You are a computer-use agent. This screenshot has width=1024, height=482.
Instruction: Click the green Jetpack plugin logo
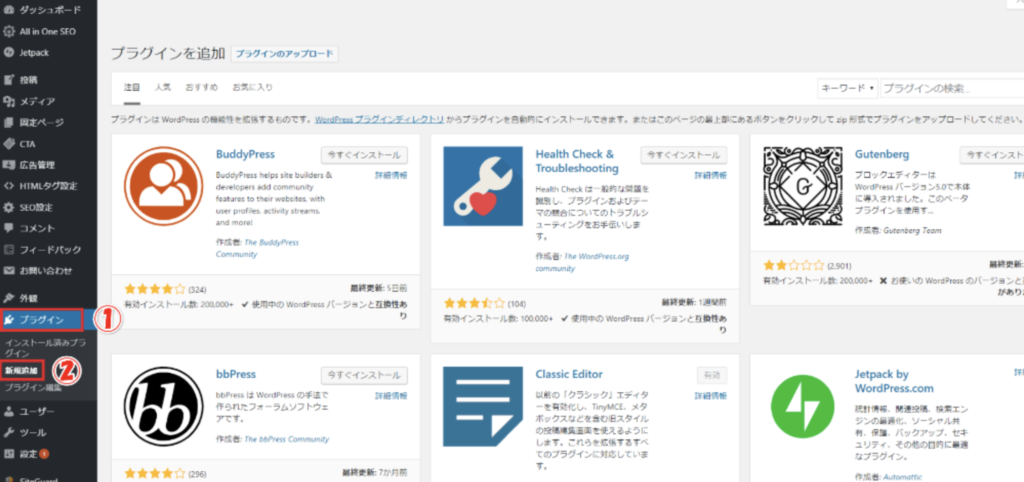803,406
